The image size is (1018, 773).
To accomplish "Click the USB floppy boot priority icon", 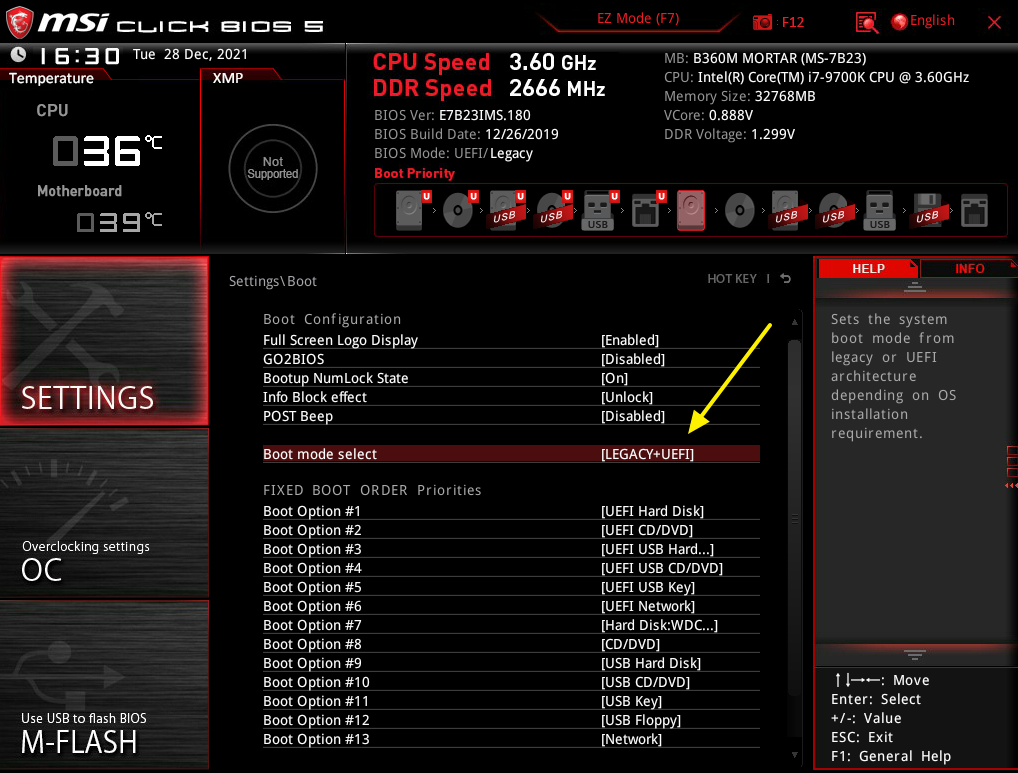I will point(927,210).
